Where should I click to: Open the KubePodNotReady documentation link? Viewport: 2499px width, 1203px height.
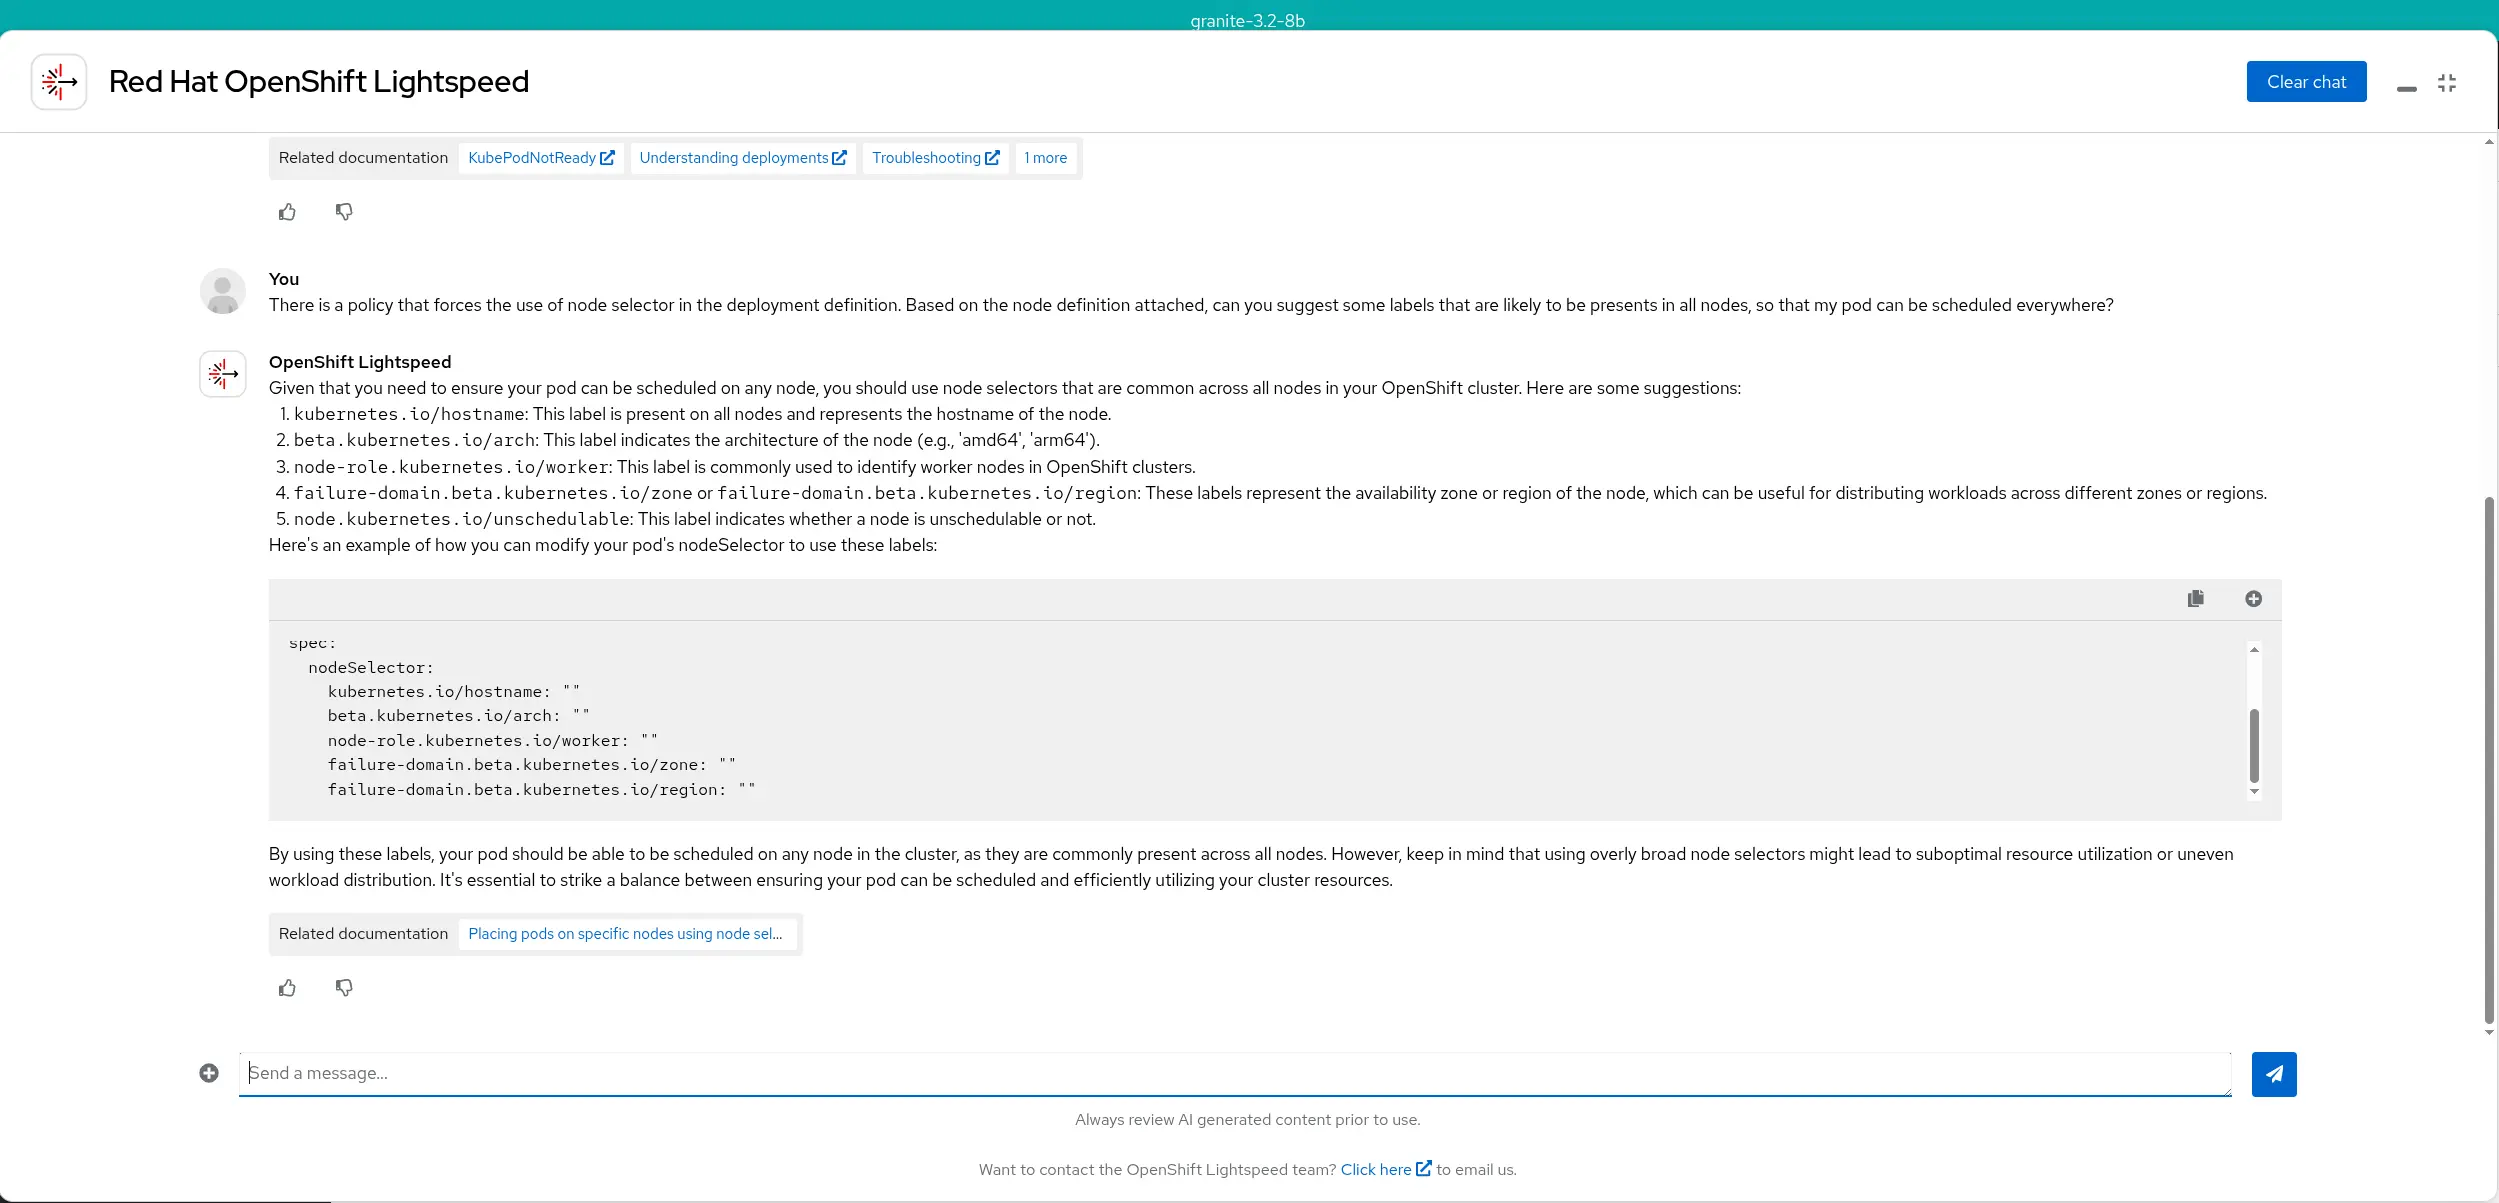pyautogui.click(x=541, y=158)
